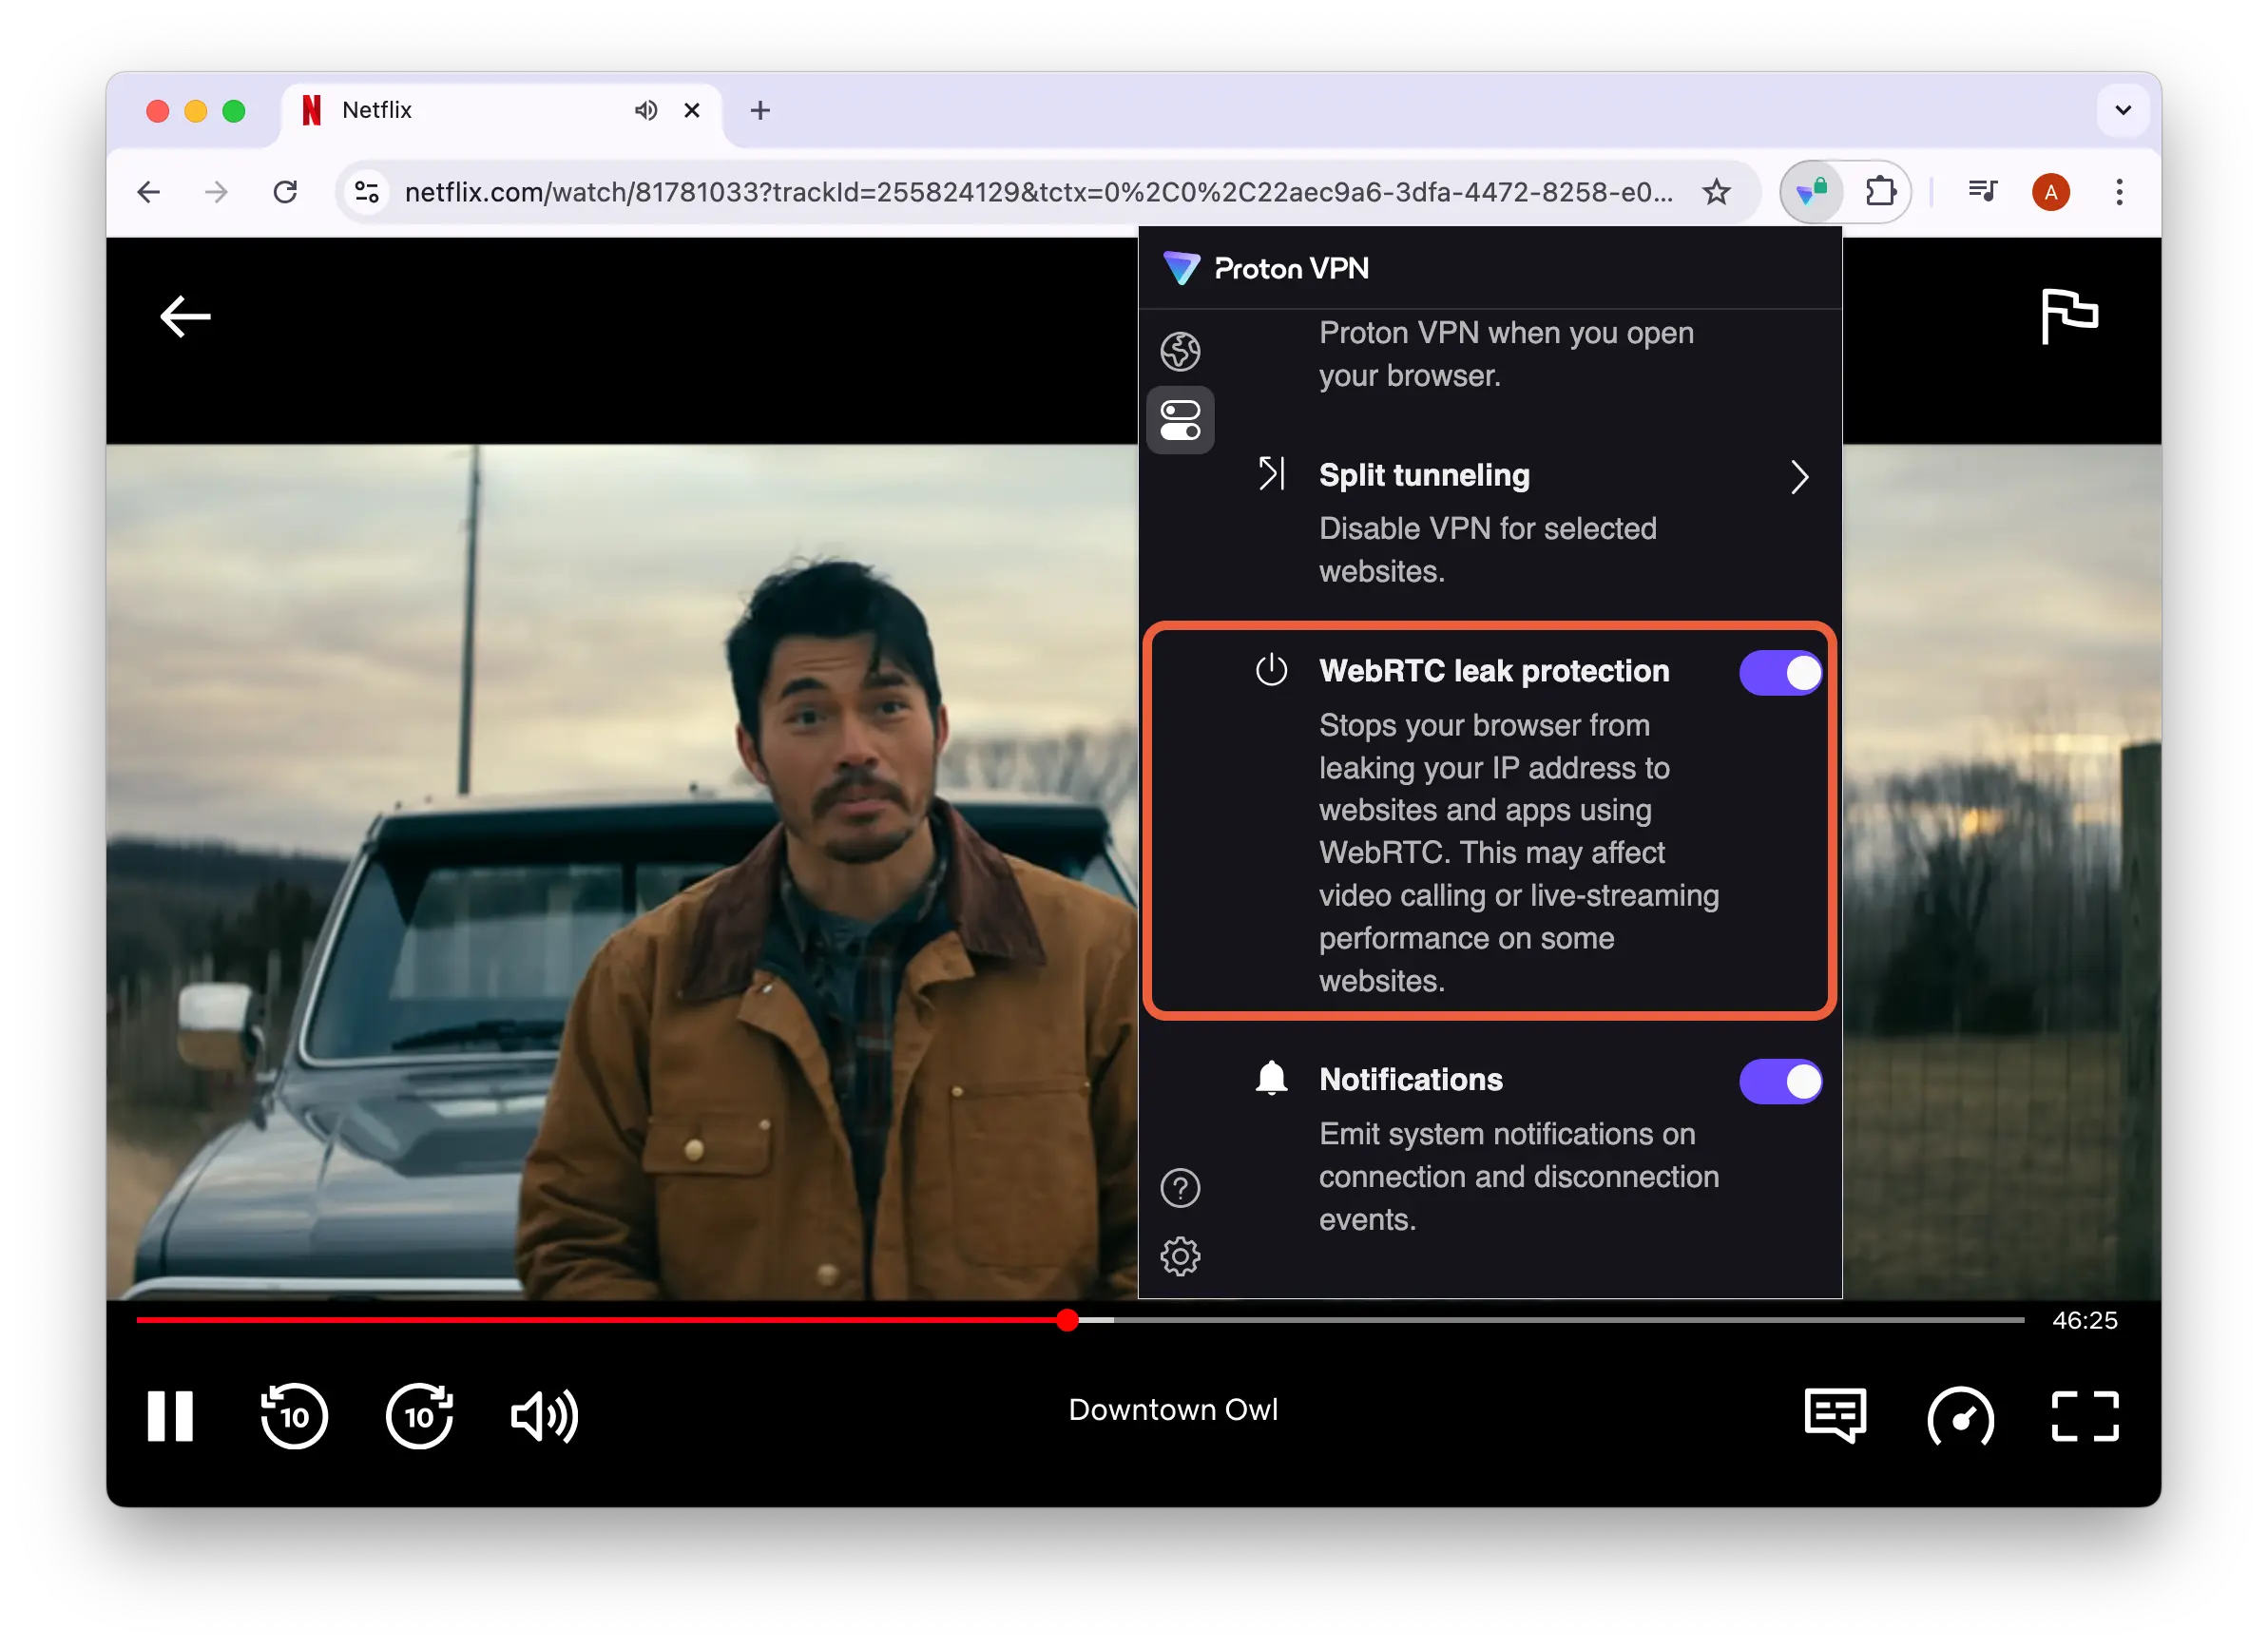2268x1648 pixels.
Task: Mute the Netflix tab audio icon
Action: coord(646,110)
